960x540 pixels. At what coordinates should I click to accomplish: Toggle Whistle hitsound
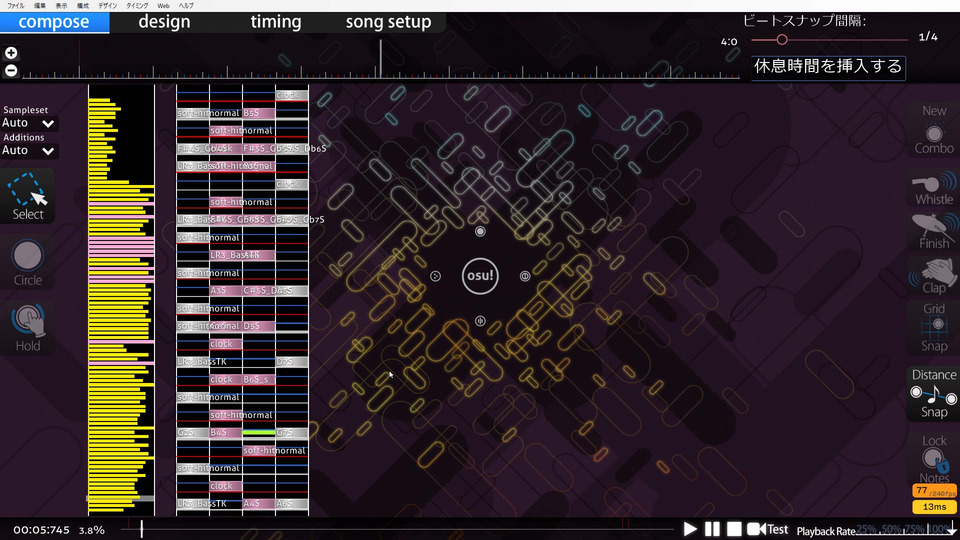pos(934,189)
